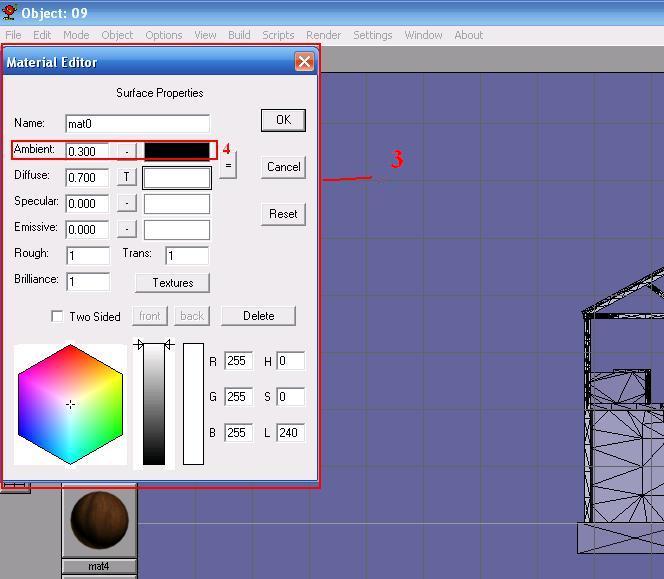Screen dimensions: 664x579
Task: Open the Options menu
Action: point(164,35)
